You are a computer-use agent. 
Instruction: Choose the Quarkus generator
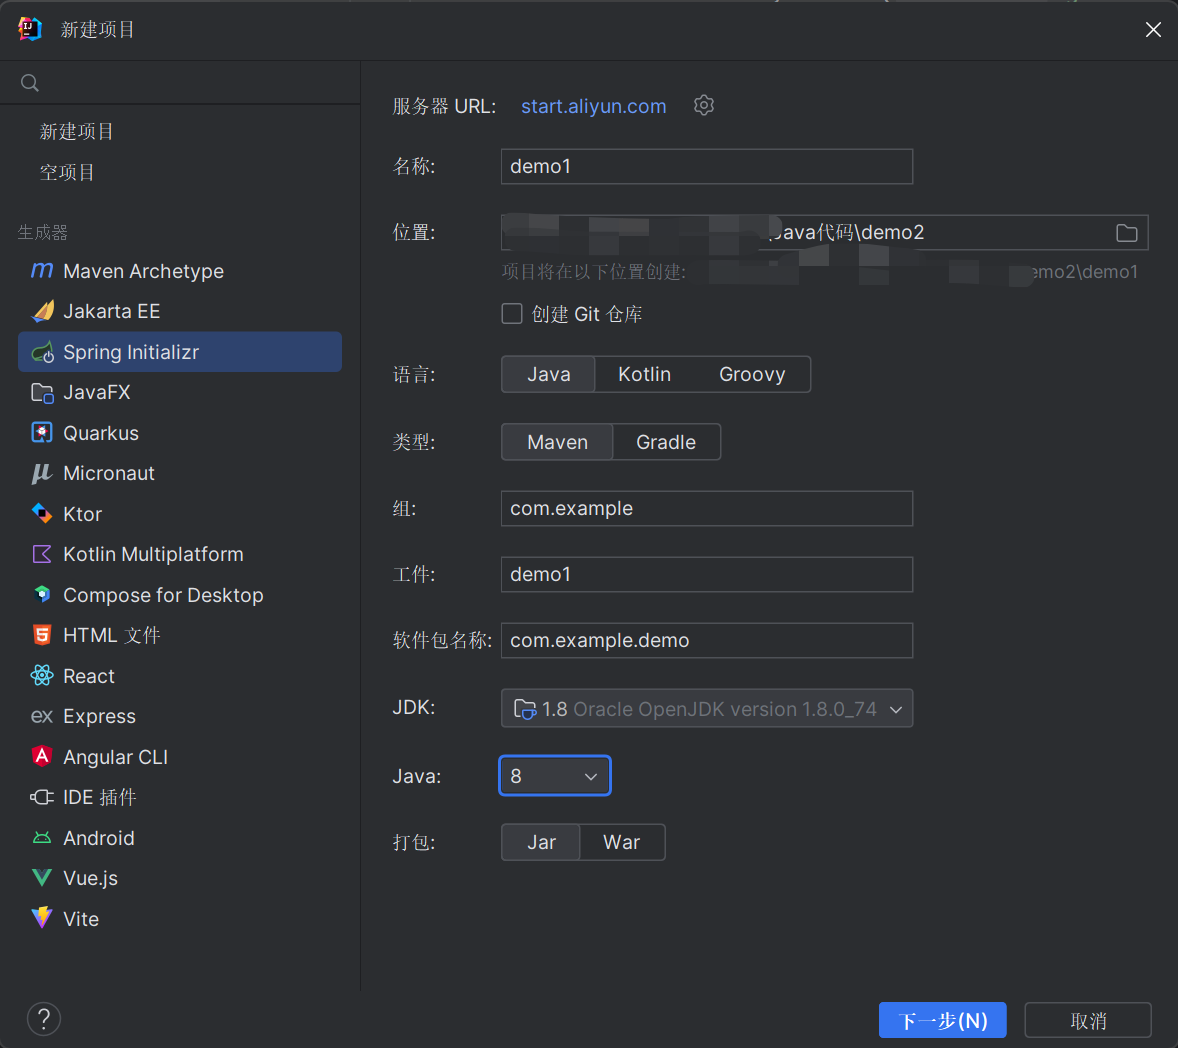[x=100, y=433]
